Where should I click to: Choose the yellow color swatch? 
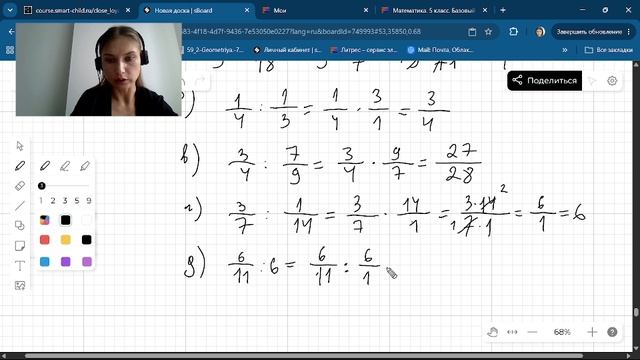[x=65, y=240]
